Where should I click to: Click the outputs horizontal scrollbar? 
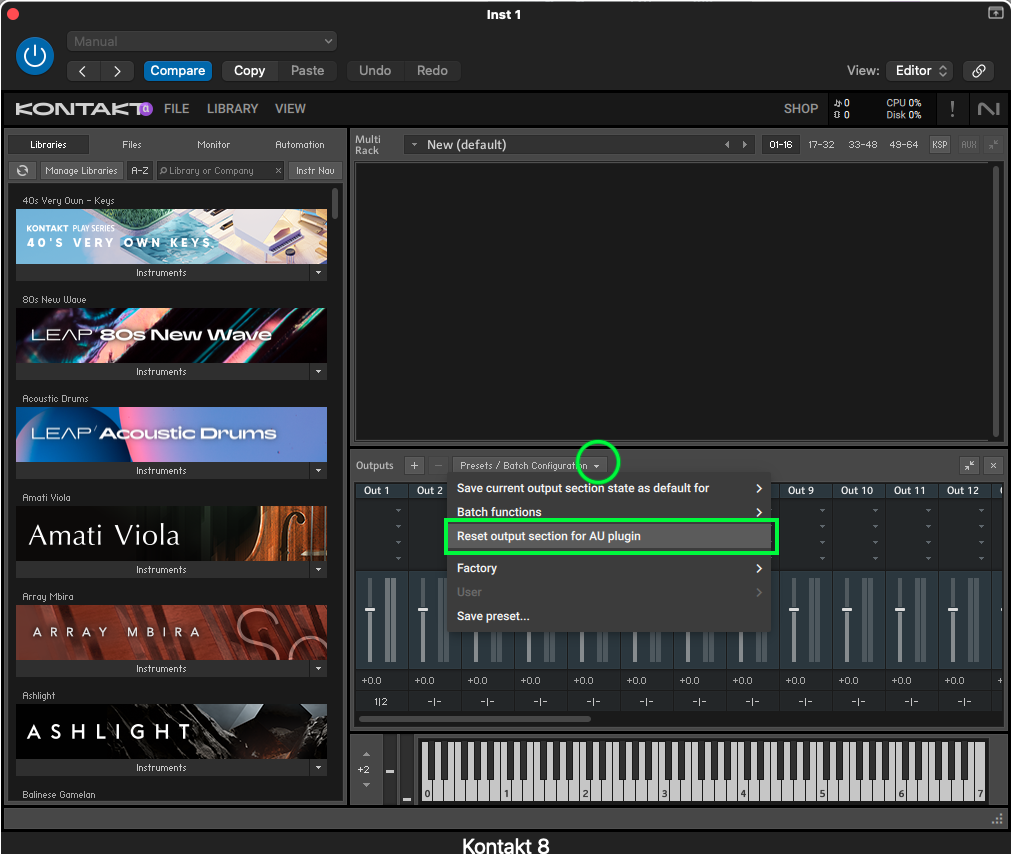pyautogui.click(x=475, y=719)
